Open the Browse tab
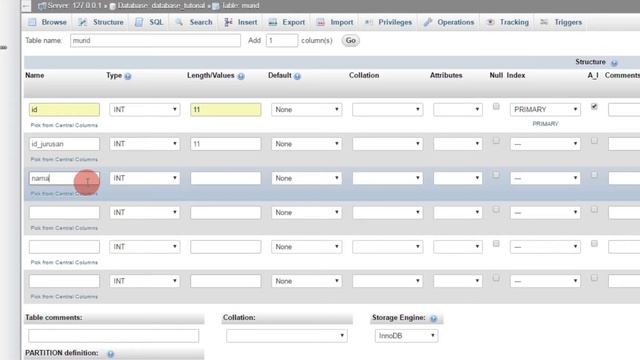Screen dimensions: 640x360 pyautogui.click(x=47, y=22)
